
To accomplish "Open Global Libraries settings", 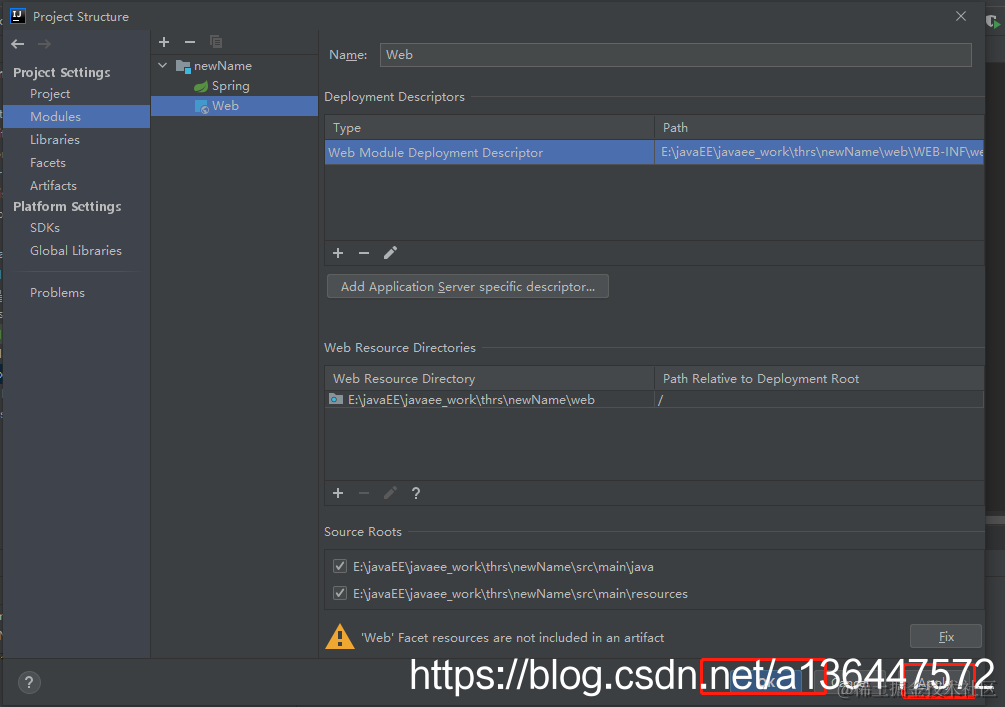I will (x=76, y=251).
